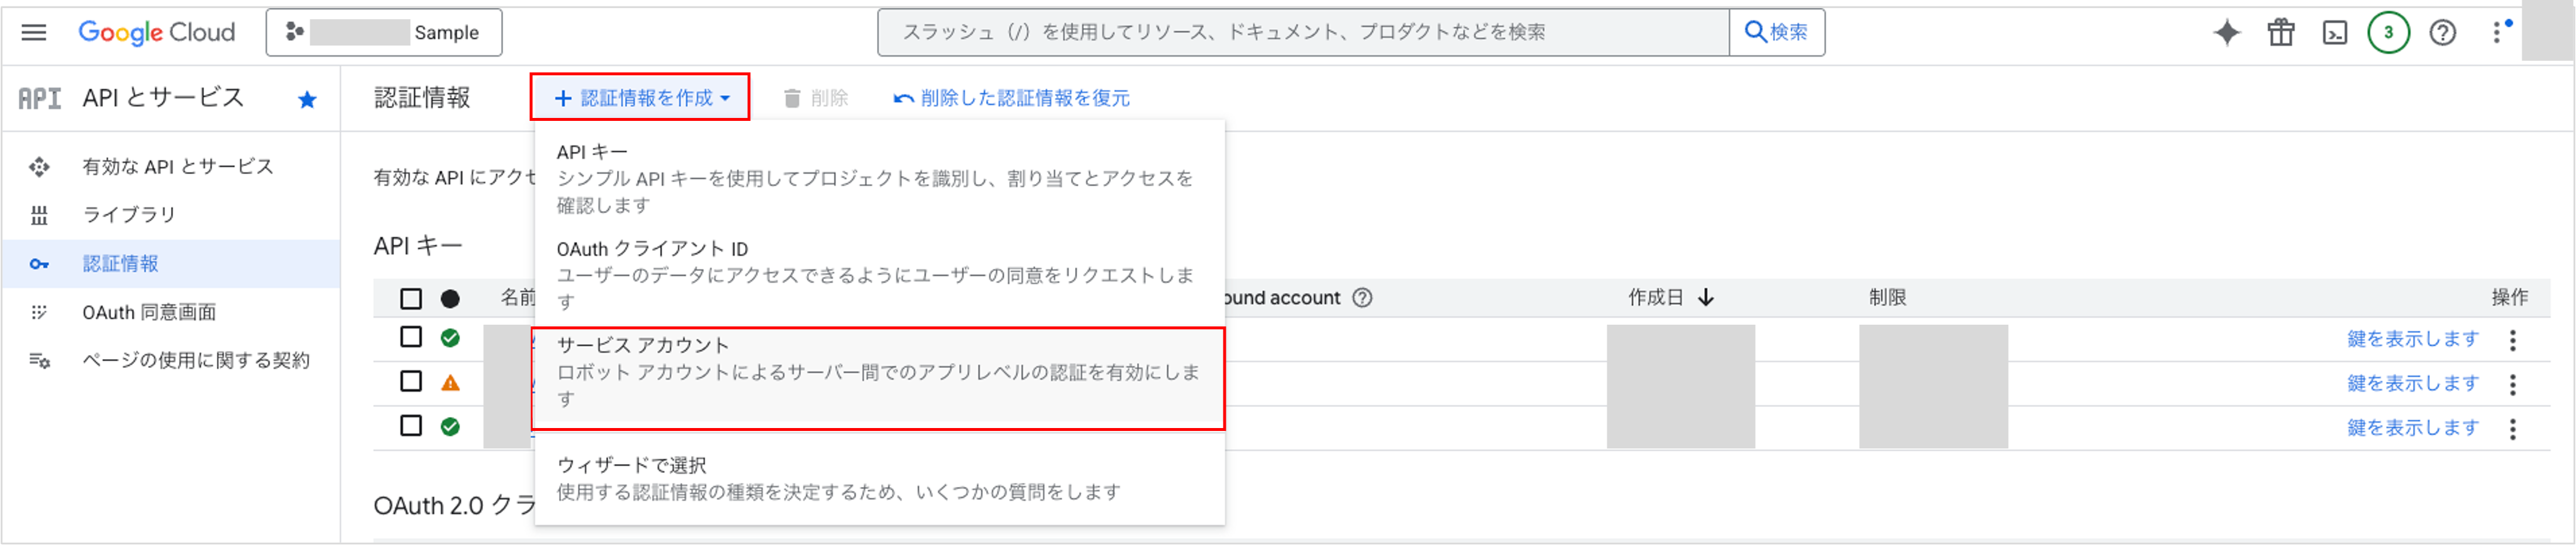Click the 認証情報 page title
The height and width of the screenshot is (546, 2576).
(422, 98)
